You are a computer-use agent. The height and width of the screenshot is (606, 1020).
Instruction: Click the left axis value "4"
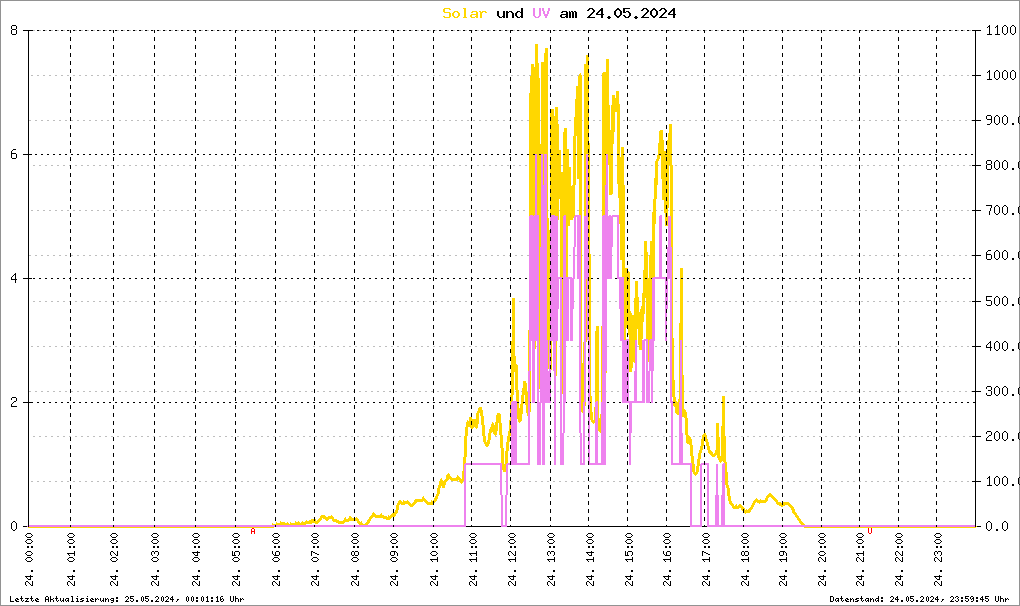point(14,278)
